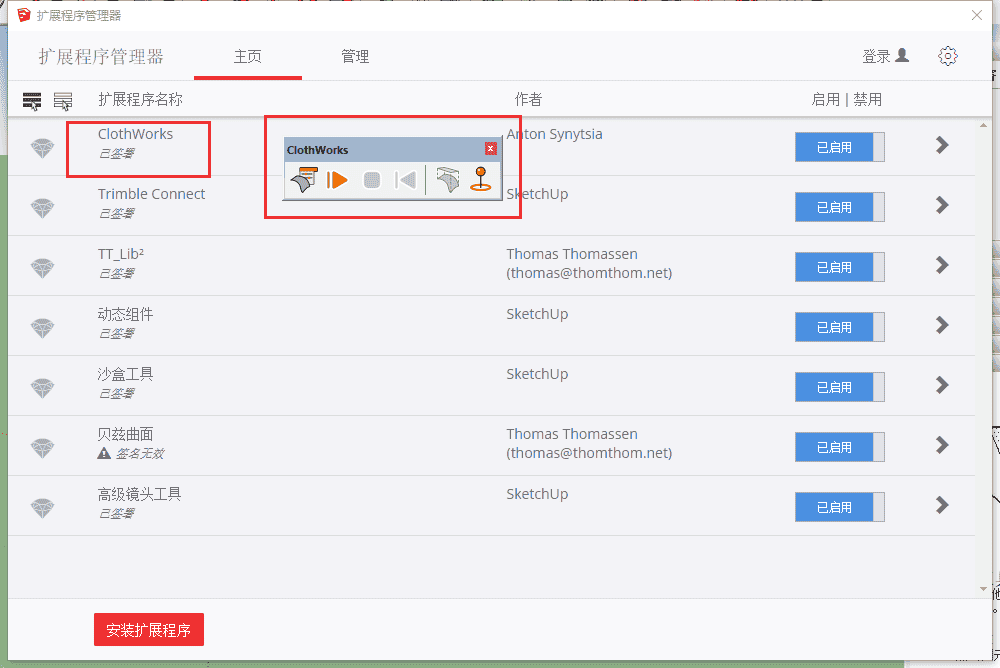The height and width of the screenshot is (668, 1000).
Task: Toggle 高级镜头工具 已启用 switch
Action: [839, 507]
